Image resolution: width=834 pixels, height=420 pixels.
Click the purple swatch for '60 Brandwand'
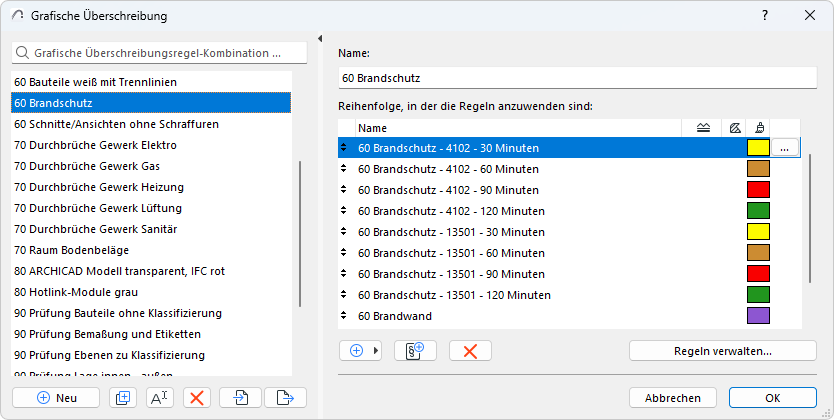pos(758,316)
